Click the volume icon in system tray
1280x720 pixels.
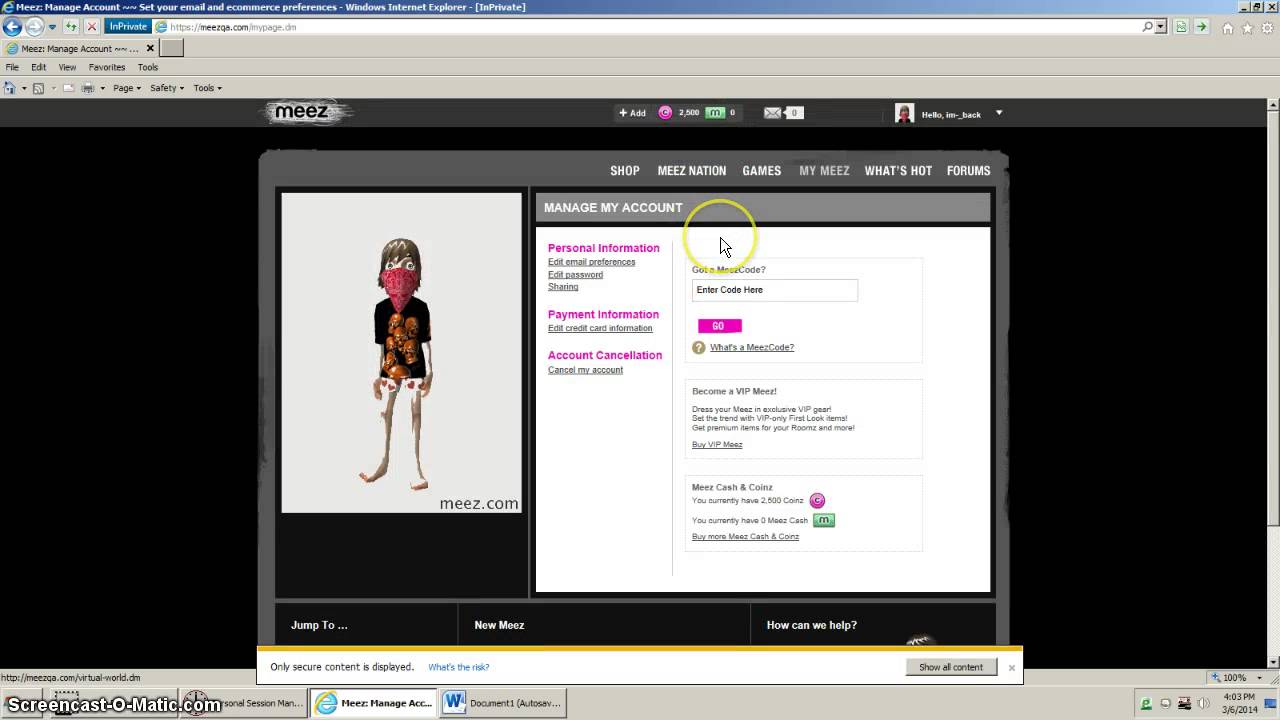point(1203,703)
